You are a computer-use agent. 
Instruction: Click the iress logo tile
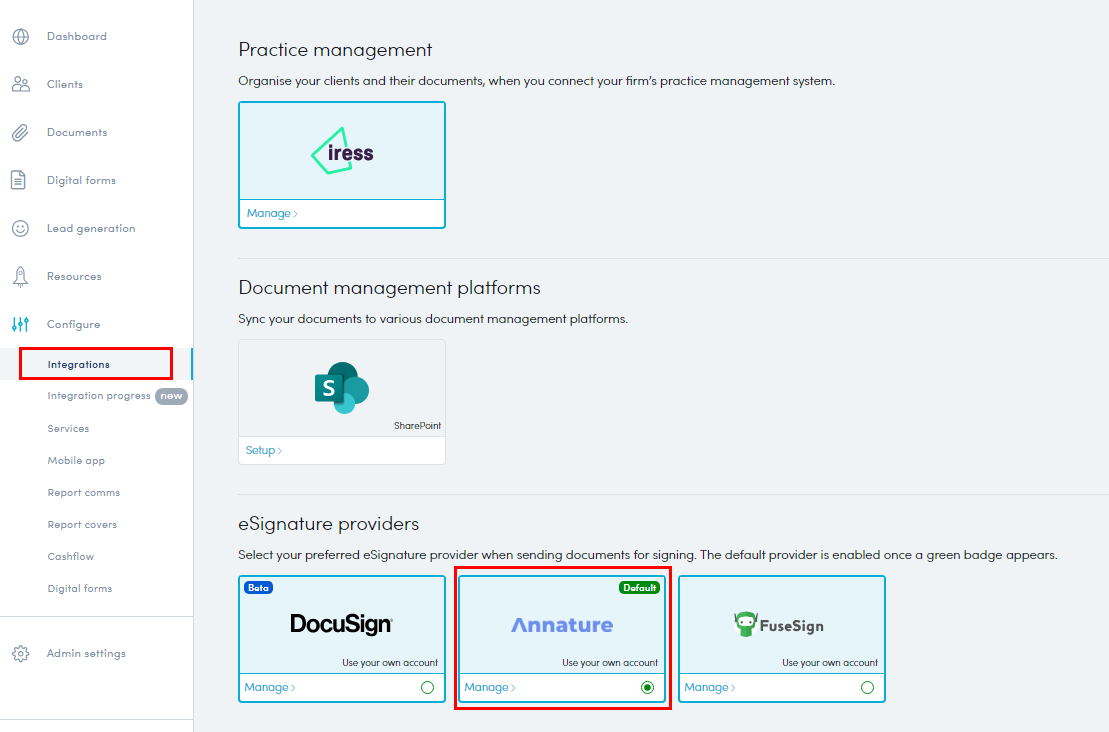(342, 152)
